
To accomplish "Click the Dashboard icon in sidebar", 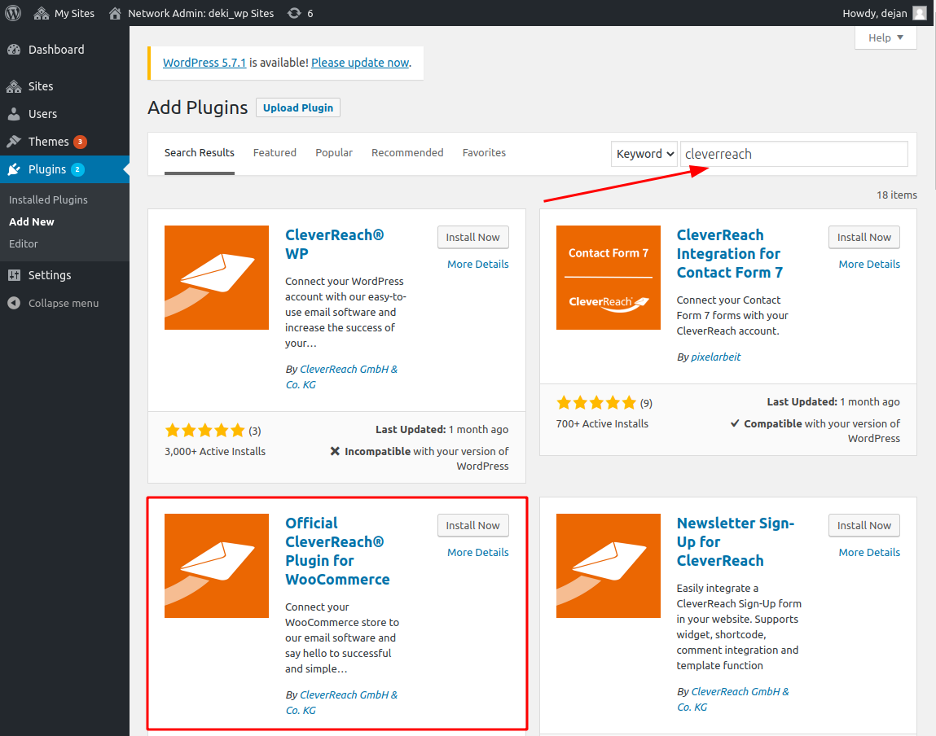I will click(x=14, y=50).
